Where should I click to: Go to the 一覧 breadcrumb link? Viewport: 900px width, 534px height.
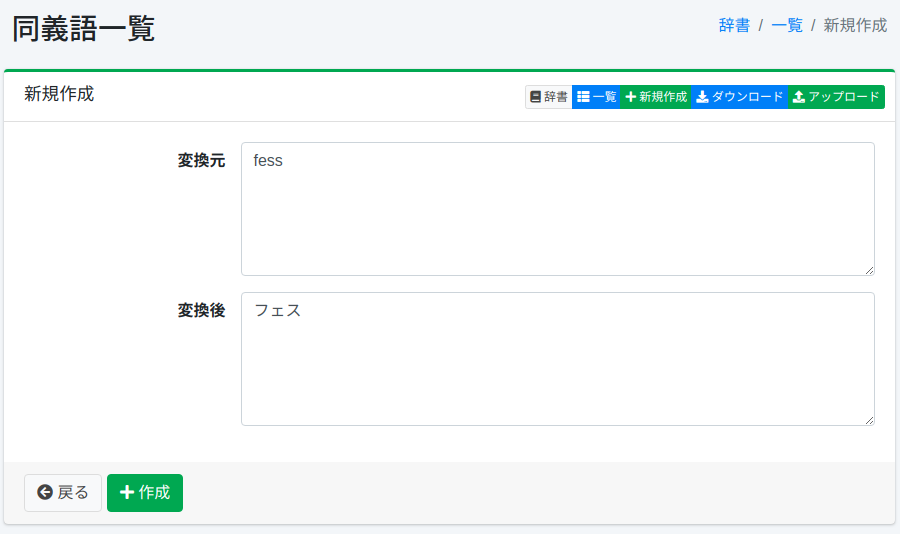pos(787,26)
